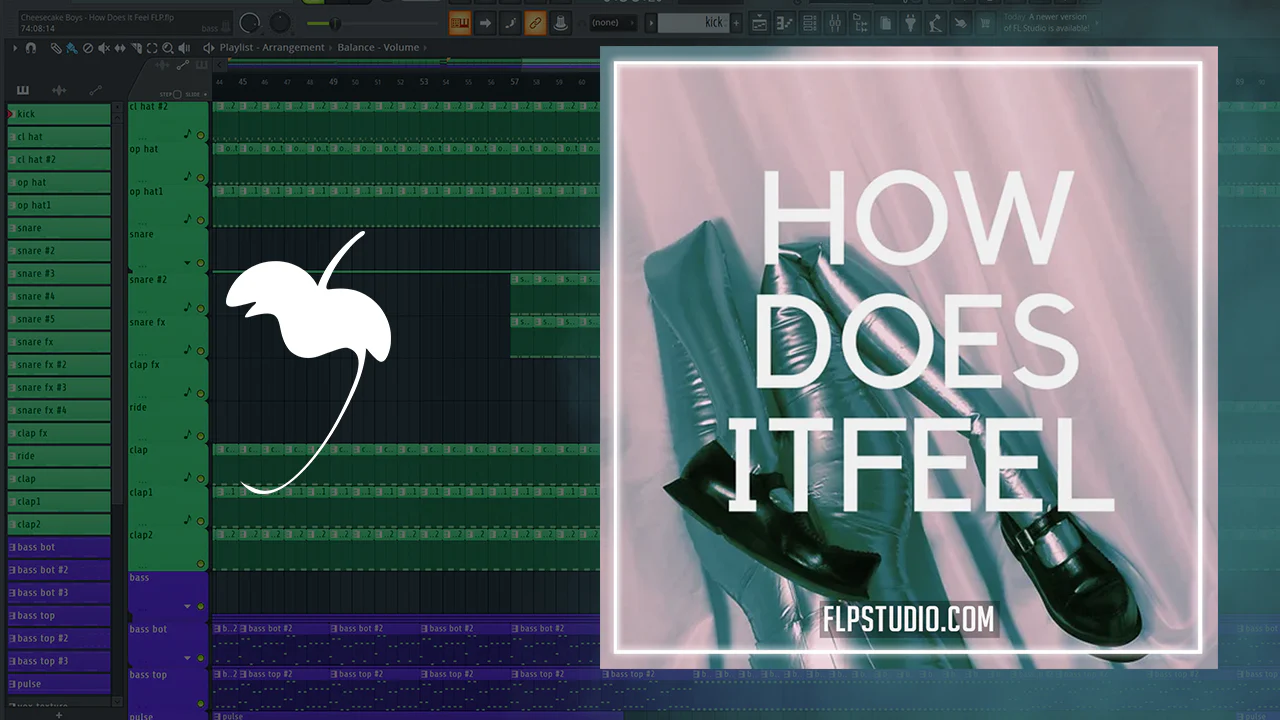
Task: Select the cl hat pattern
Action: click(59, 137)
